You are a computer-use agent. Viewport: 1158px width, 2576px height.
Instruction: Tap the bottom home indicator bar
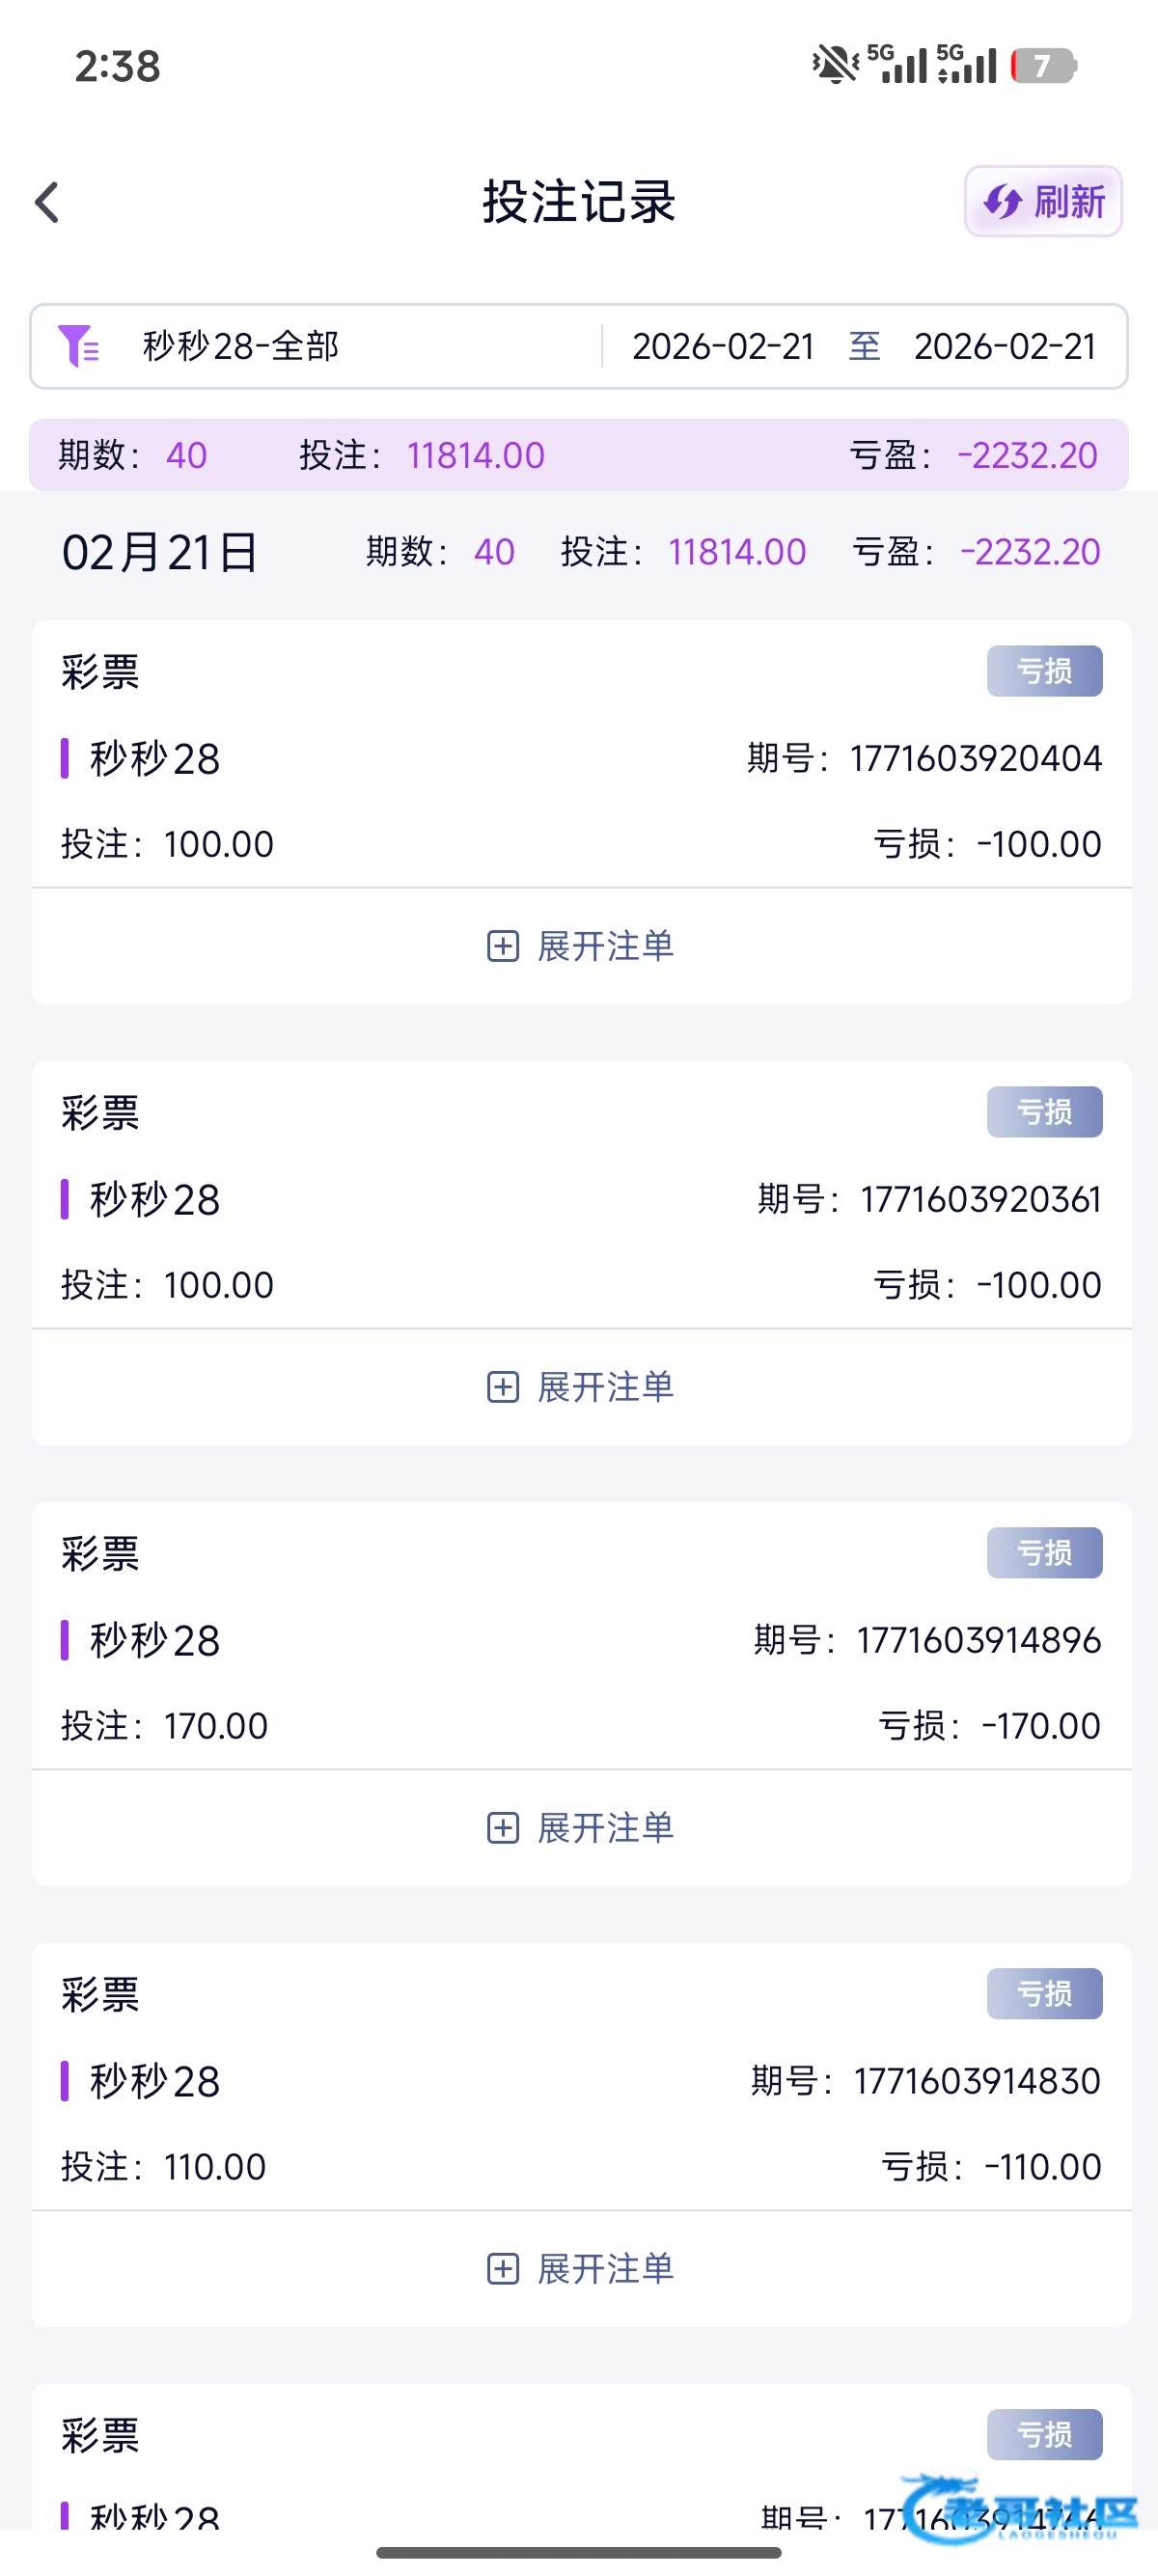click(579, 2553)
